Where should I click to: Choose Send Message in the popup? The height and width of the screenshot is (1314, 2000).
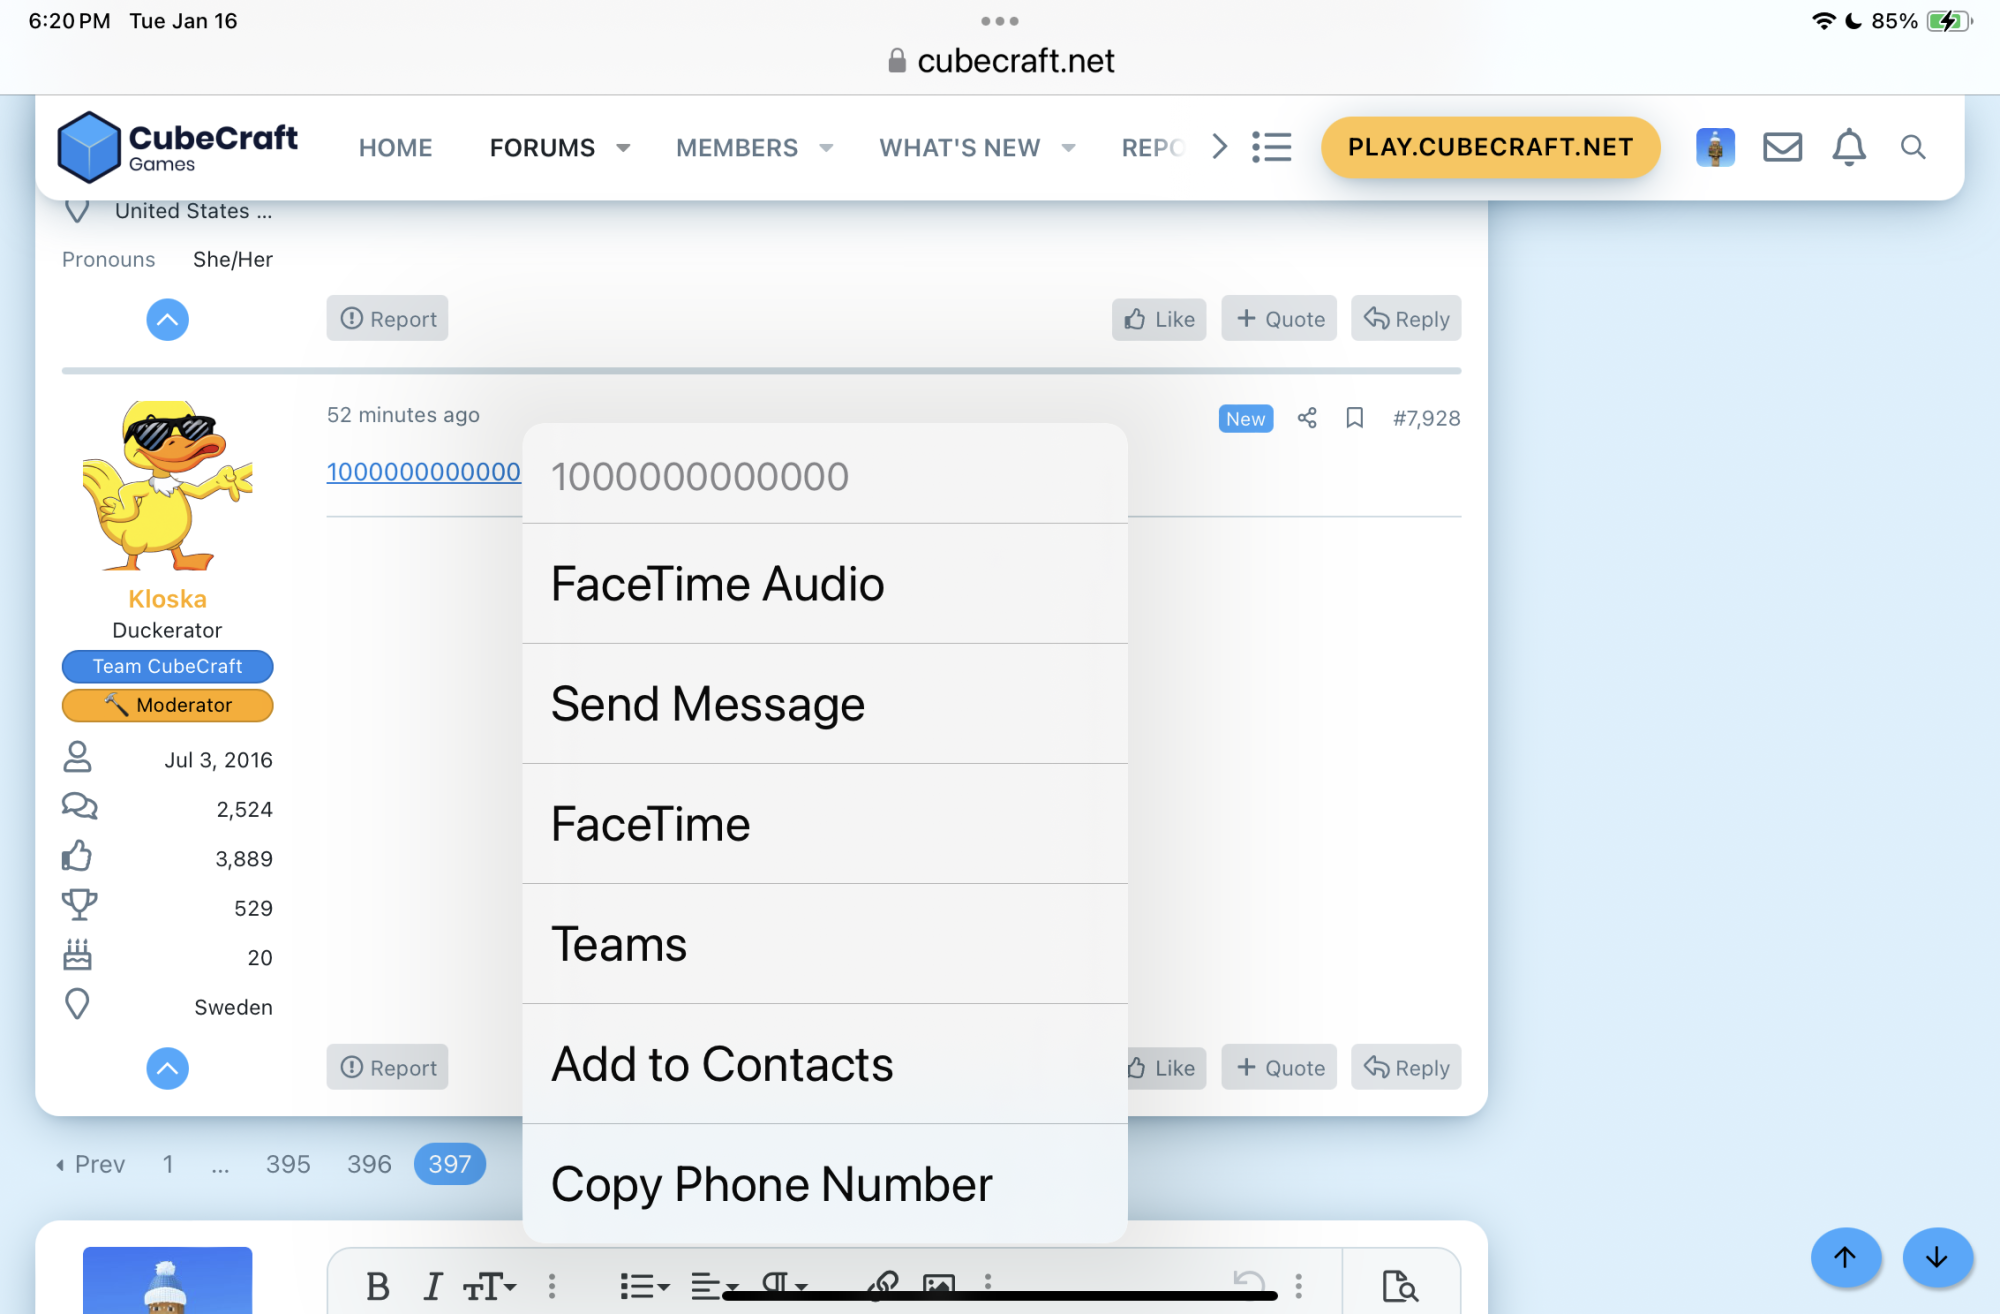click(825, 704)
